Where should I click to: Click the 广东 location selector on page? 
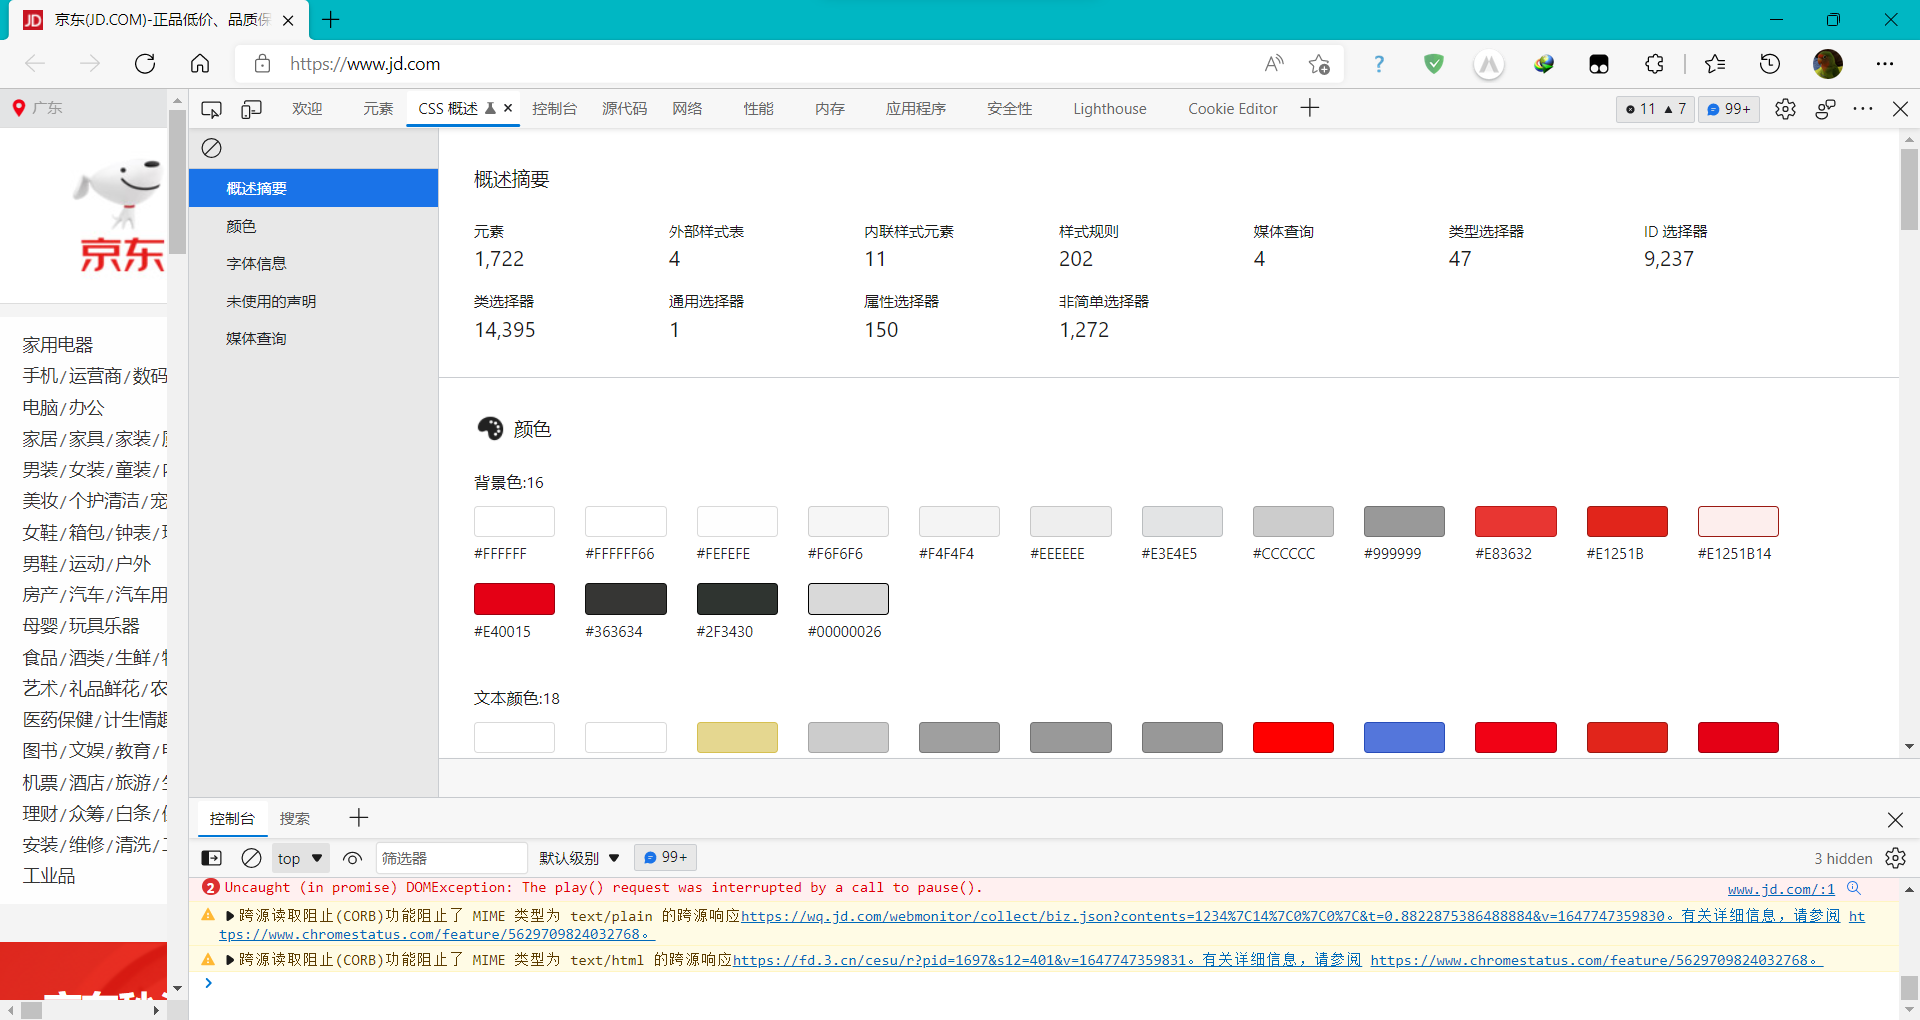[x=38, y=108]
